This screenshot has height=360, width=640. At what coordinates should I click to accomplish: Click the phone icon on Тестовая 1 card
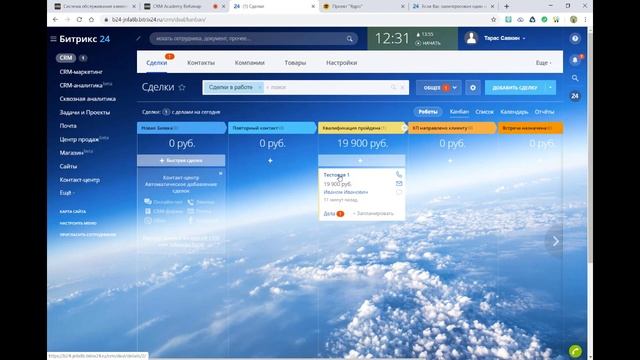click(x=399, y=175)
